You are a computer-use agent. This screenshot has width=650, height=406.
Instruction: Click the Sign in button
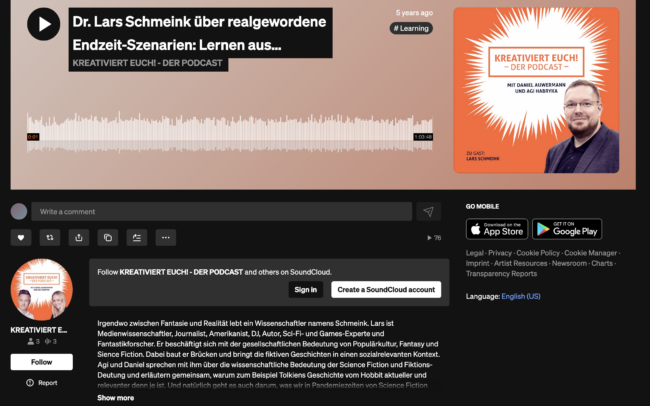[x=306, y=289]
